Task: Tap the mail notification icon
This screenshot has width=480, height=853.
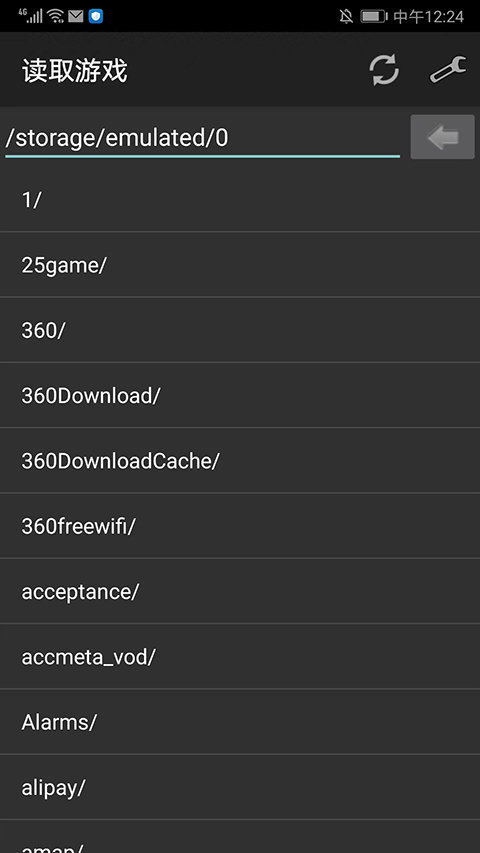Action: [x=76, y=16]
